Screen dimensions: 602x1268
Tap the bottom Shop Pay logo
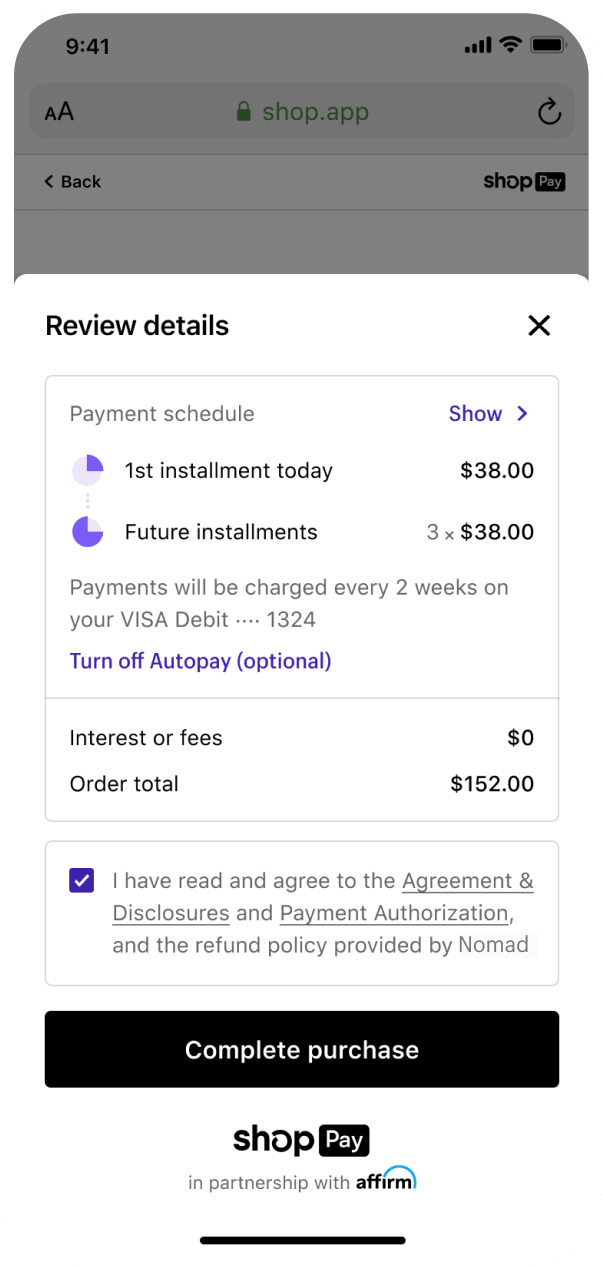[x=301, y=1139]
